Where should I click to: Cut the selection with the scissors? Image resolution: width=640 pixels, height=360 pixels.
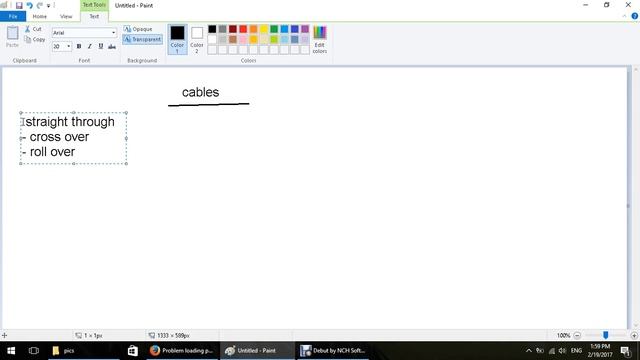tap(33, 29)
